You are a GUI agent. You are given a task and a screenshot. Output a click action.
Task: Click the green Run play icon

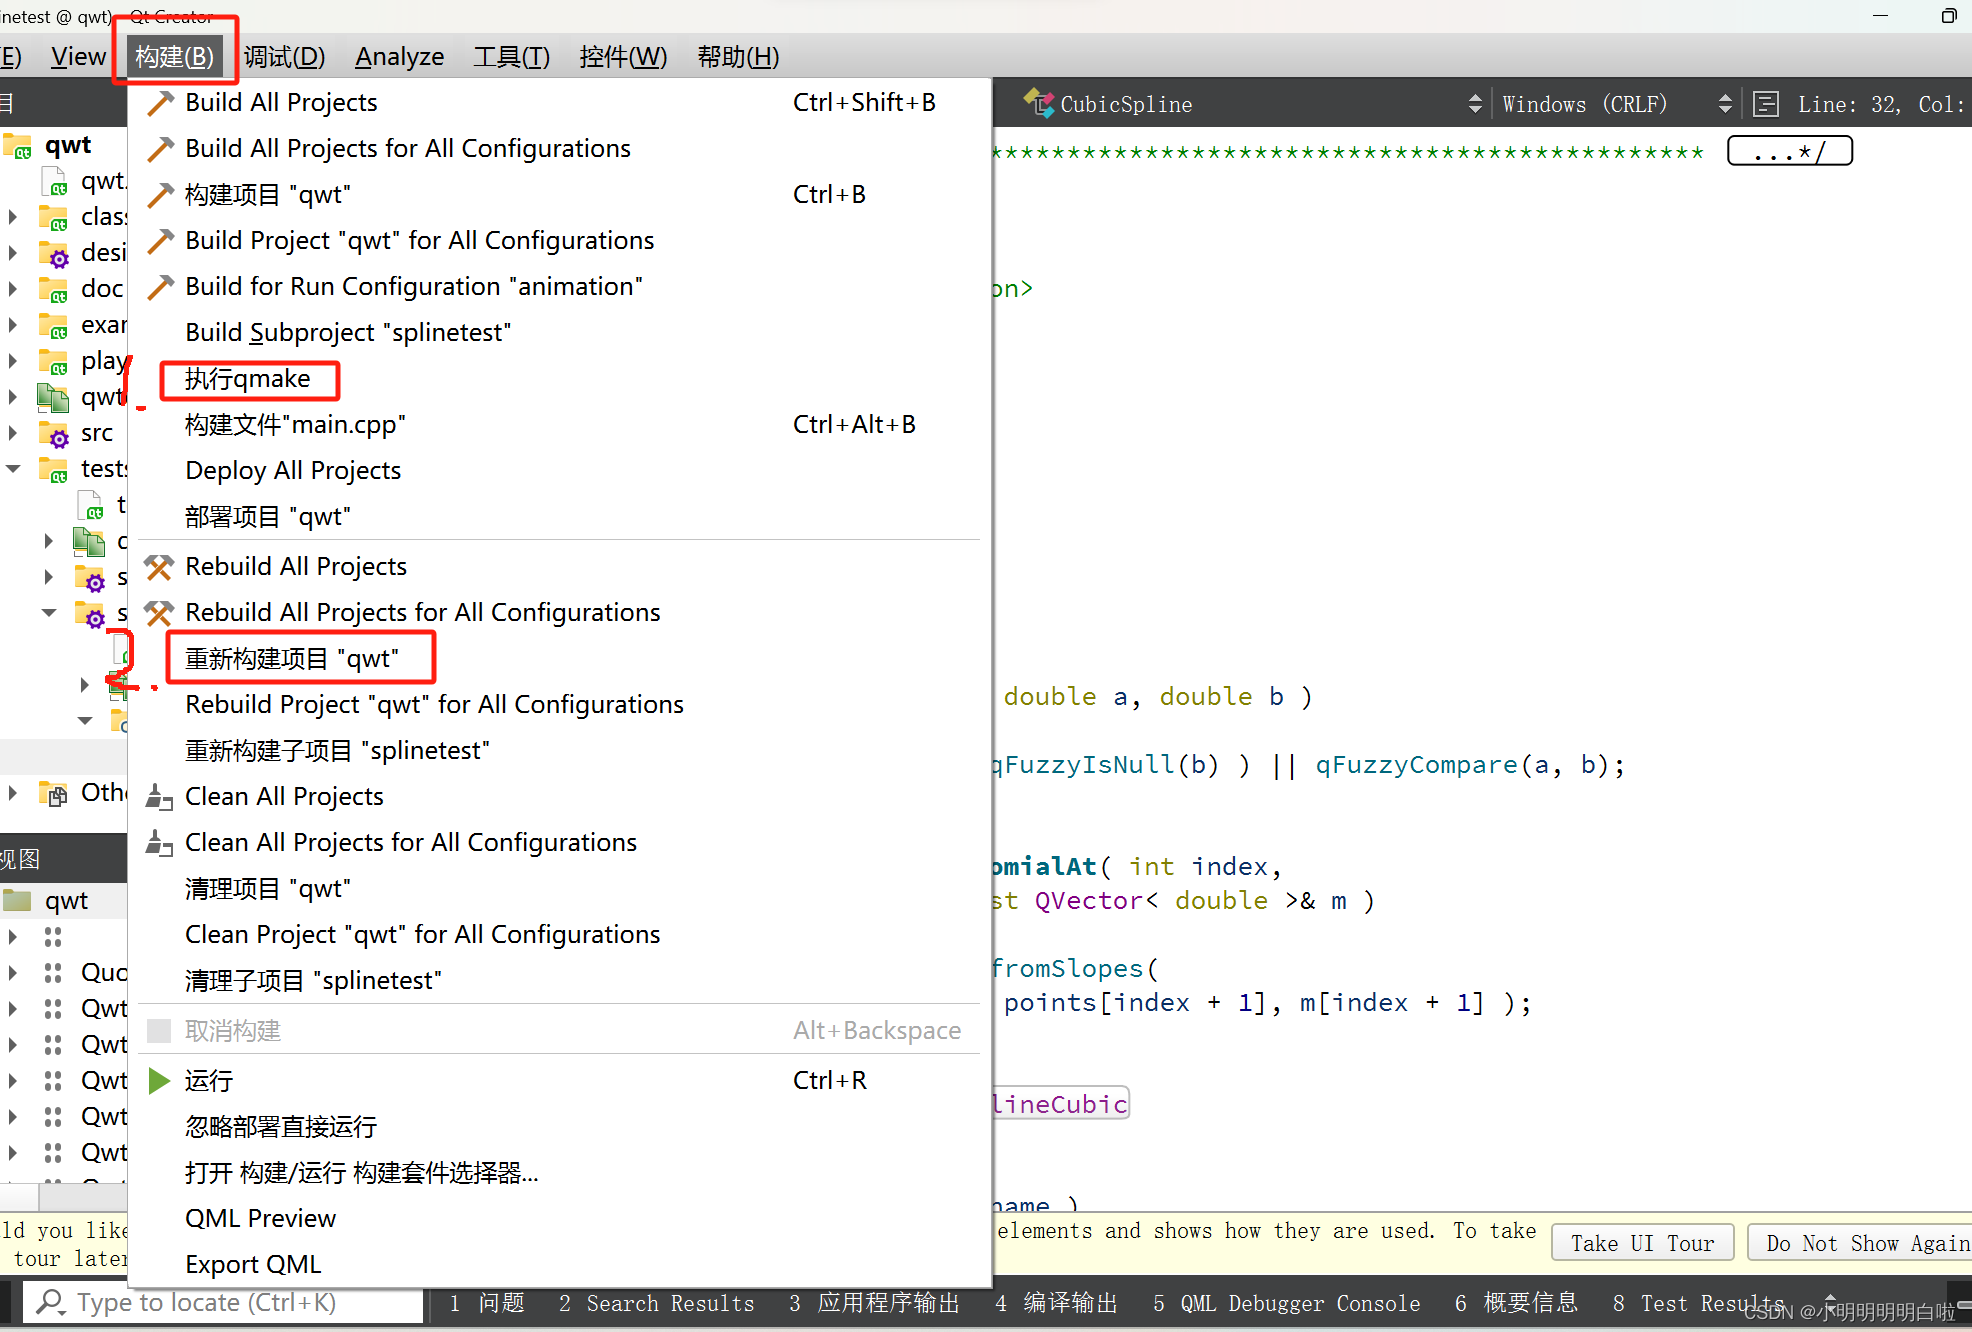159,1081
